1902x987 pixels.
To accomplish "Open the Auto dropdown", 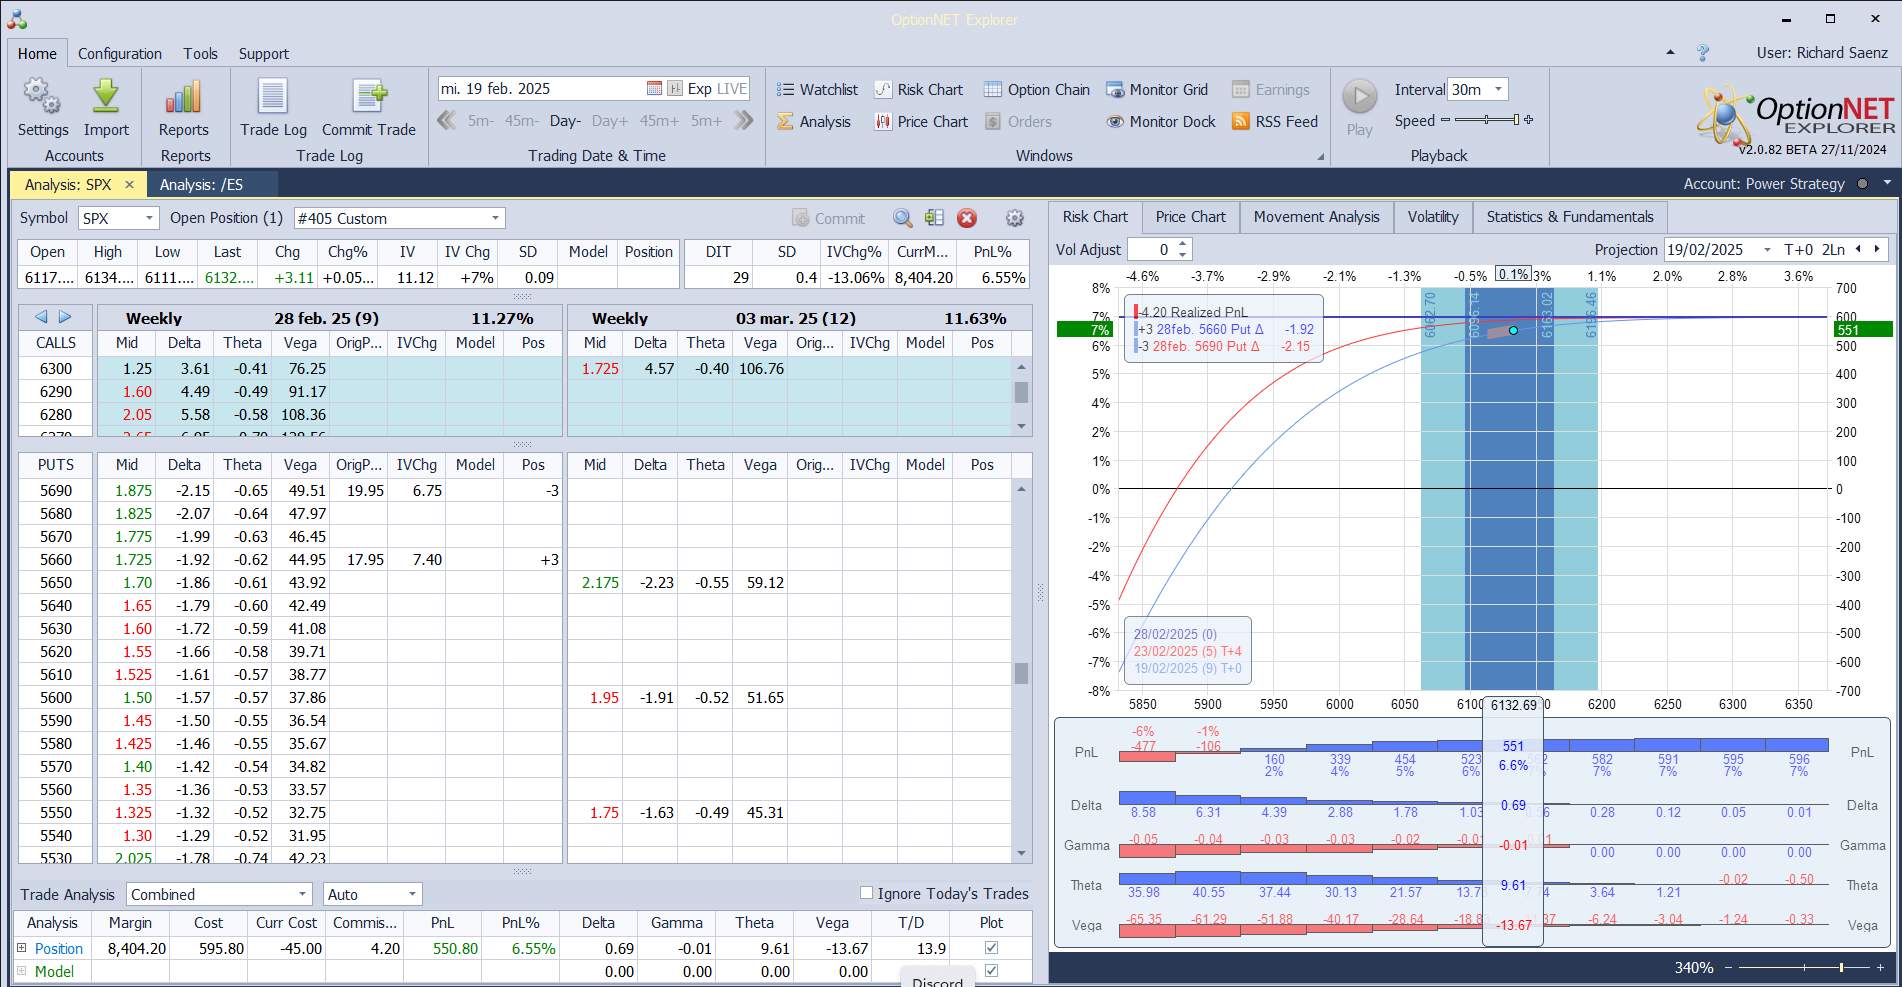I will 412,894.
